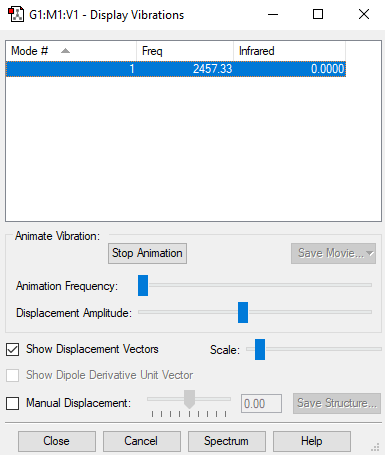The image size is (385, 455).
Task: Enable the Manual Displacement checkbox
Action: click(x=13, y=403)
